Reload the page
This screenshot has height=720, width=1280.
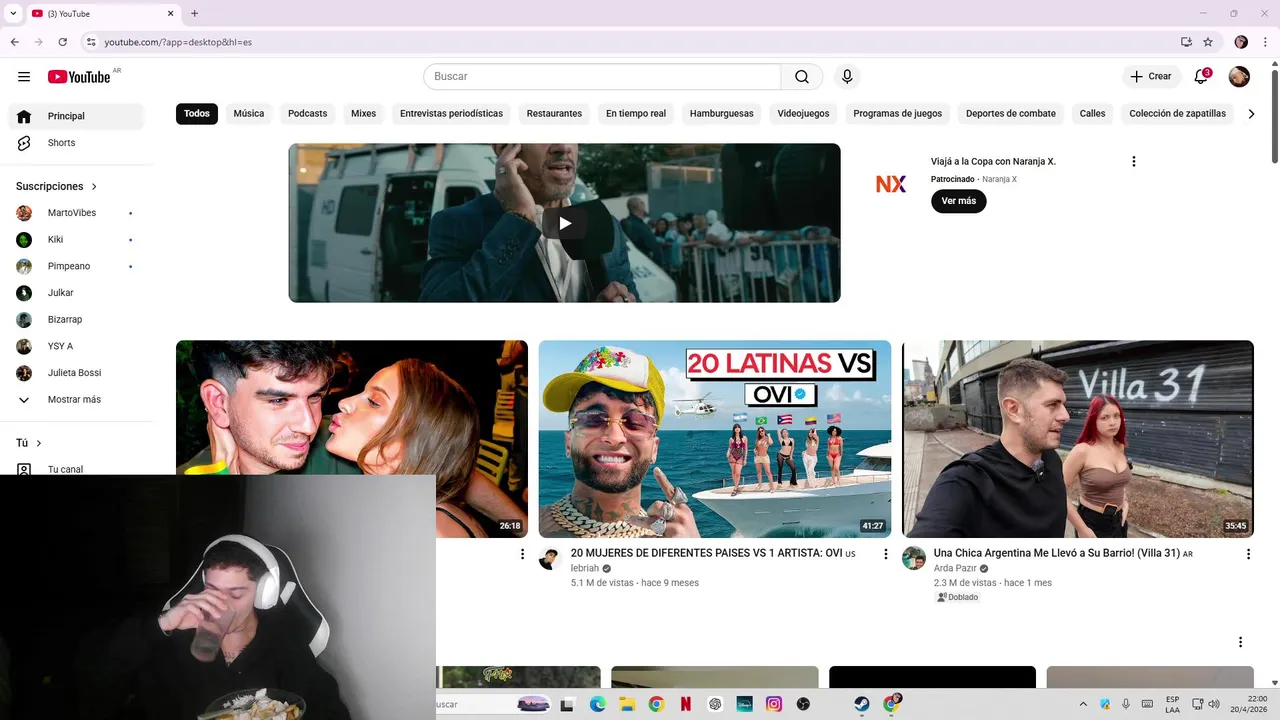[x=62, y=42]
